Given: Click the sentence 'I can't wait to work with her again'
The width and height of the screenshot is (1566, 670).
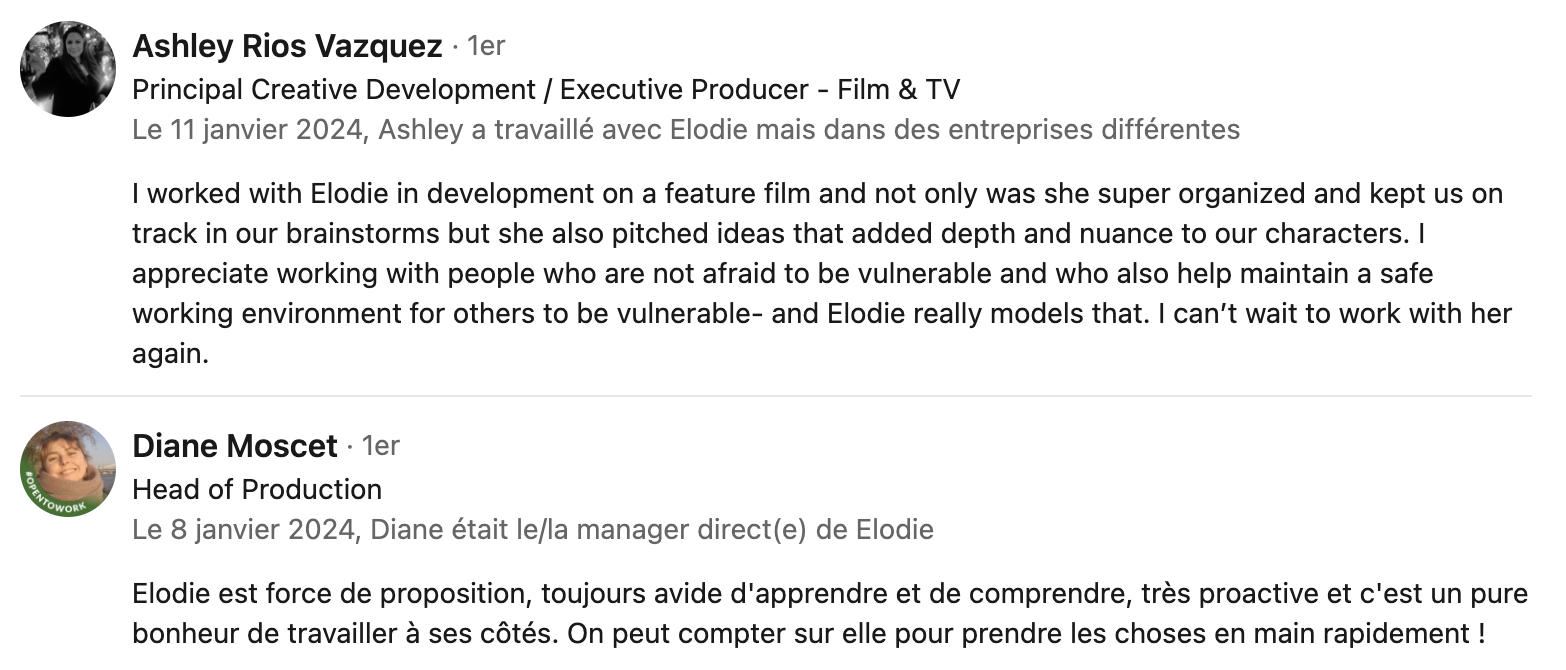Looking at the screenshot, I should tap(1335, 314).
